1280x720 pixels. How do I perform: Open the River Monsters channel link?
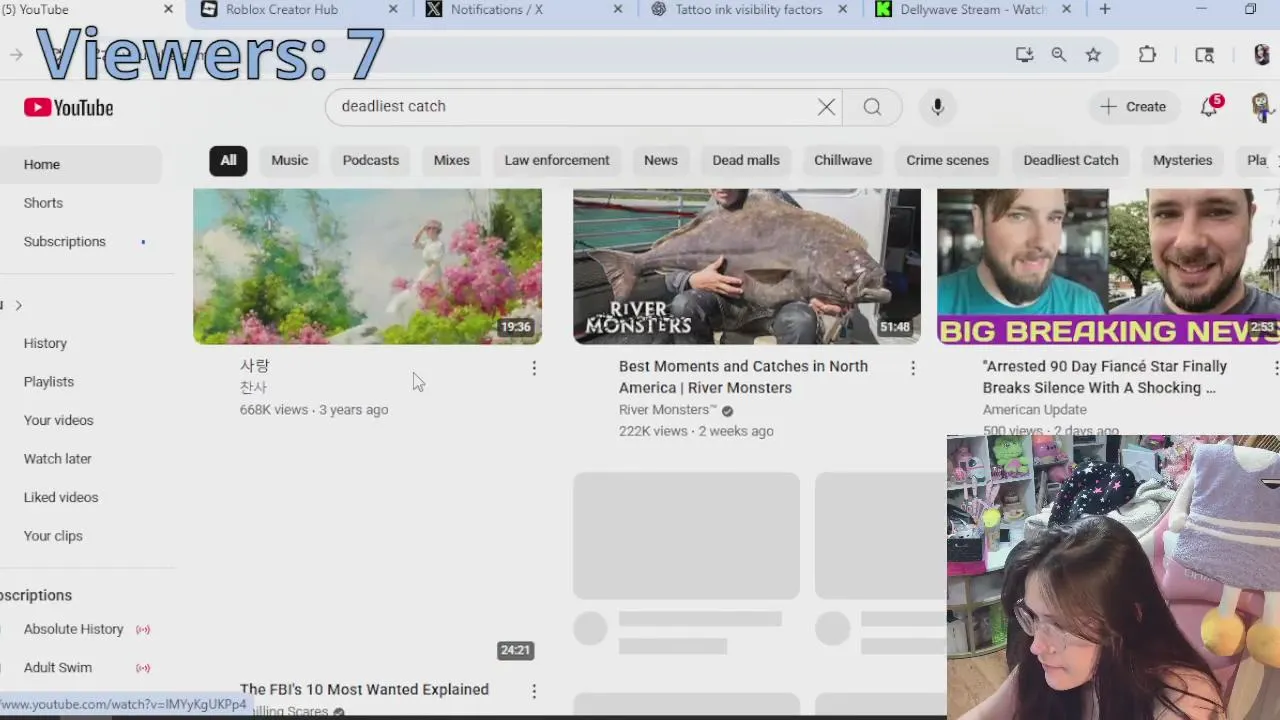point(668,410)
